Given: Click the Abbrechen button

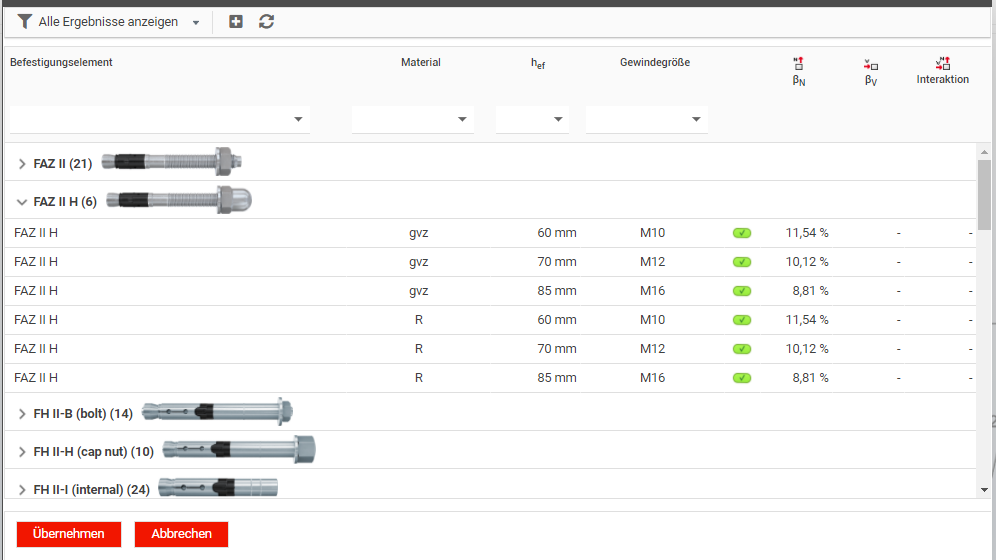Looking at the screenshot, I should [x=181, y=534].
